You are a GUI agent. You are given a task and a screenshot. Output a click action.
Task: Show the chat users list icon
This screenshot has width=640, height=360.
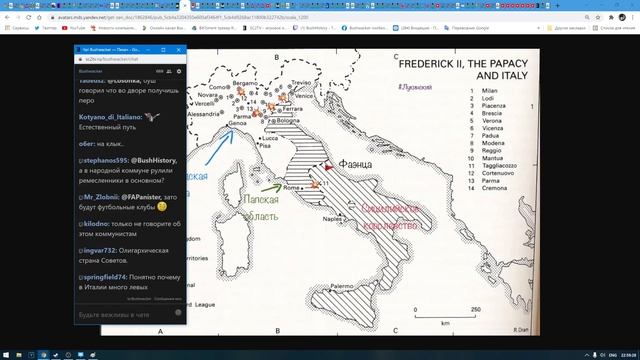169,71
